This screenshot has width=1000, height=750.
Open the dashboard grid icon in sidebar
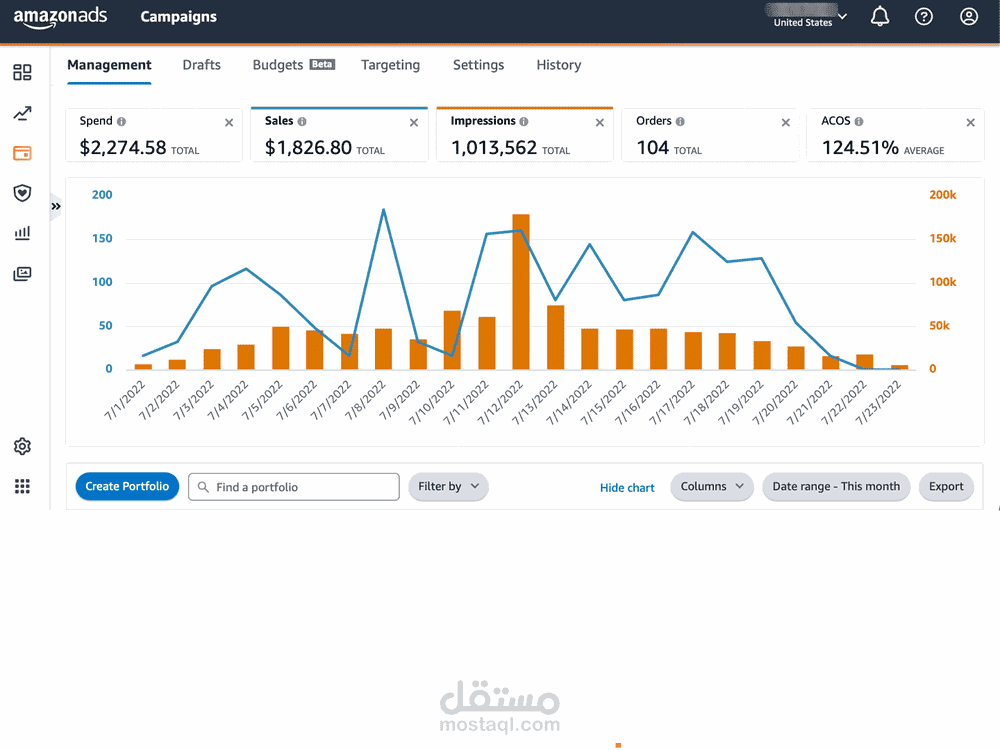pyautogui.click(x=22, y=73)
